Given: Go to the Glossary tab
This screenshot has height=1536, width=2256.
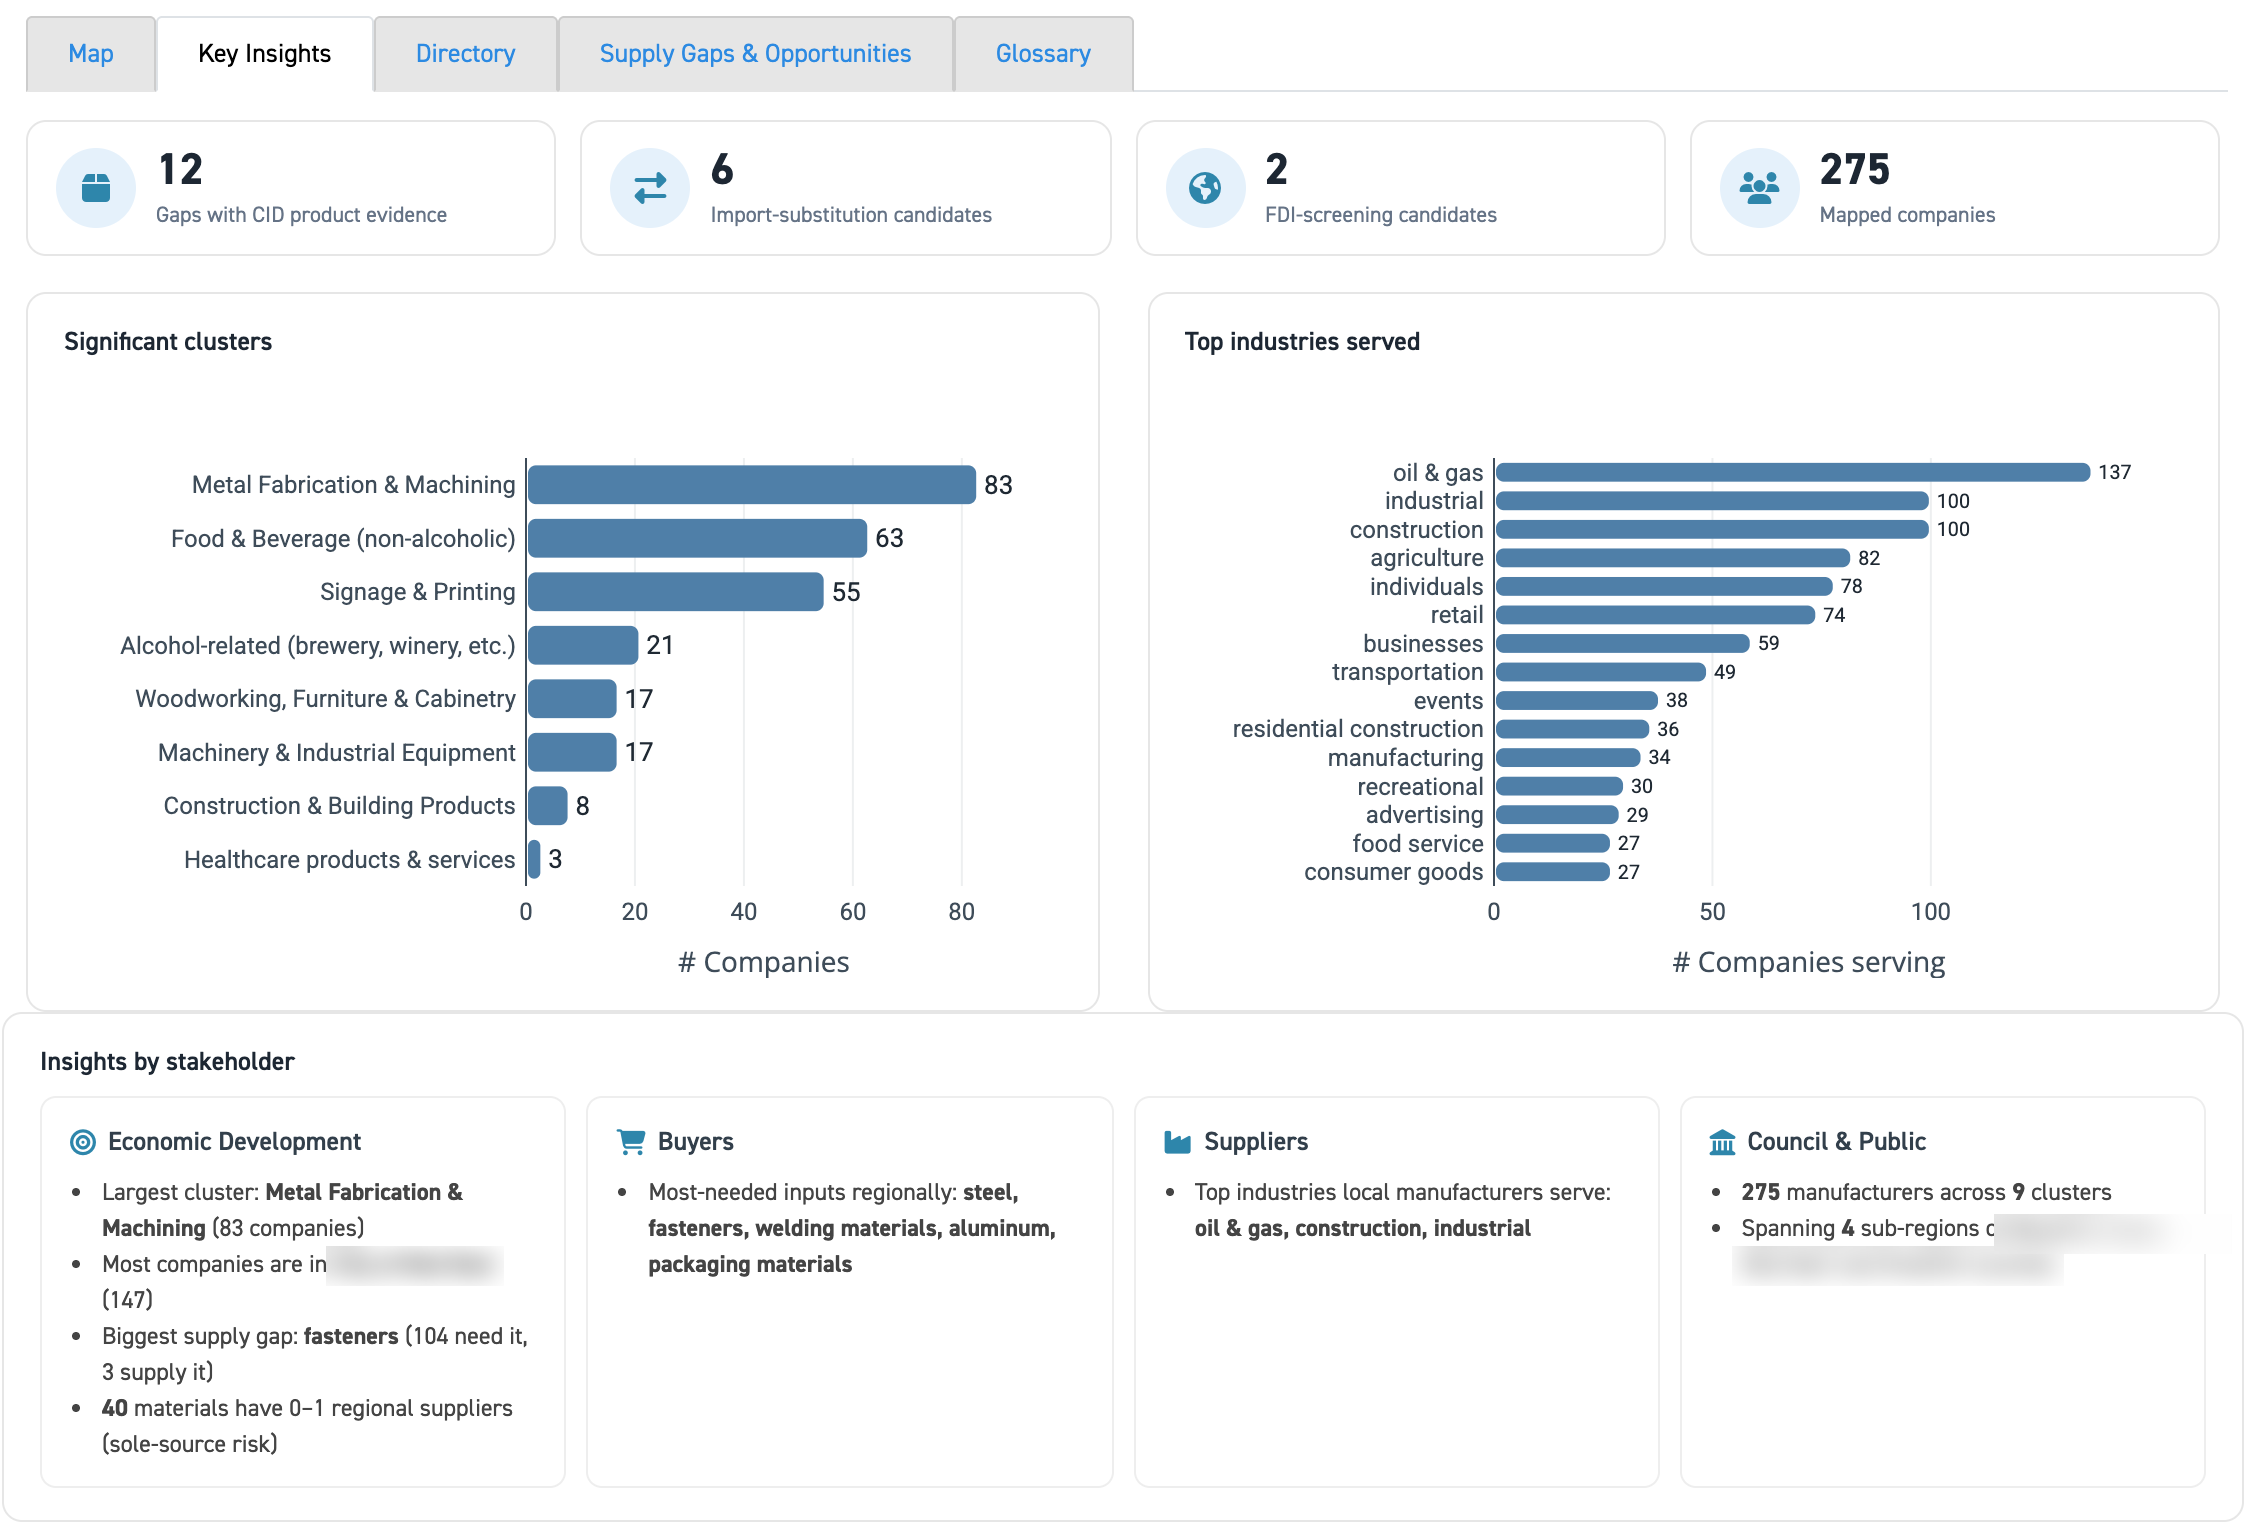Looking at the screenshot, I should [1044, 54].
